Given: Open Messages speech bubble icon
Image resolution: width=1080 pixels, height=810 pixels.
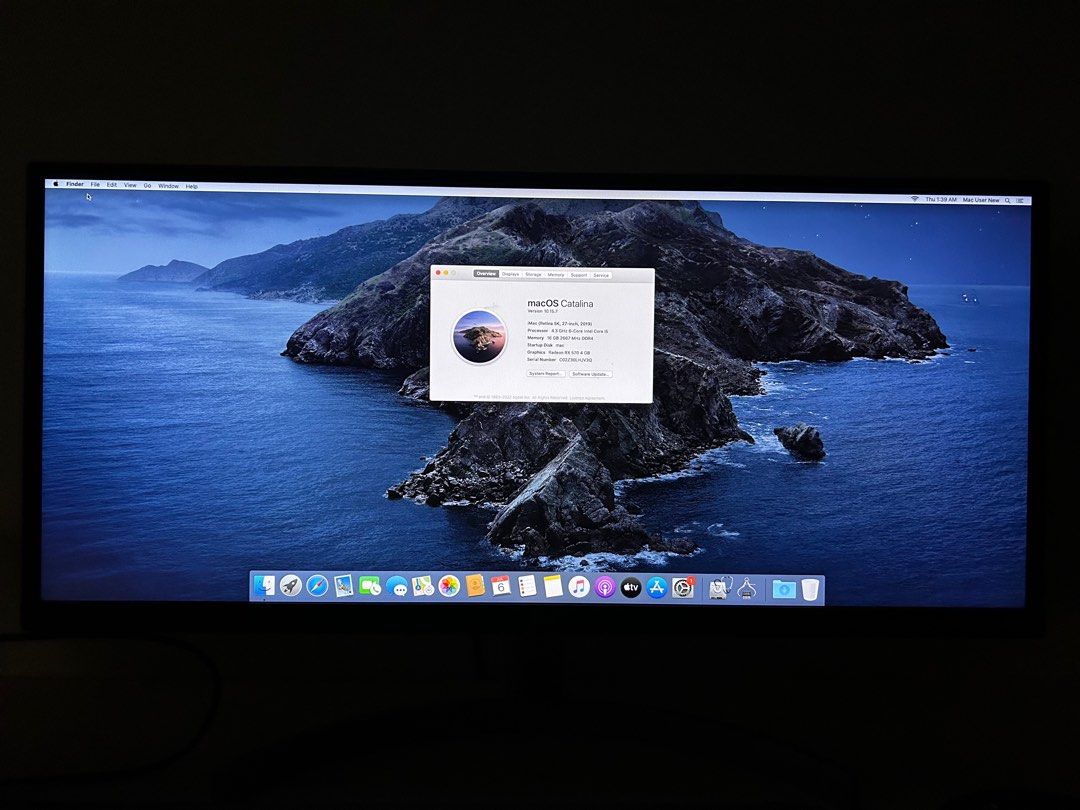Looking at the screenshot, I should point(396,586).
